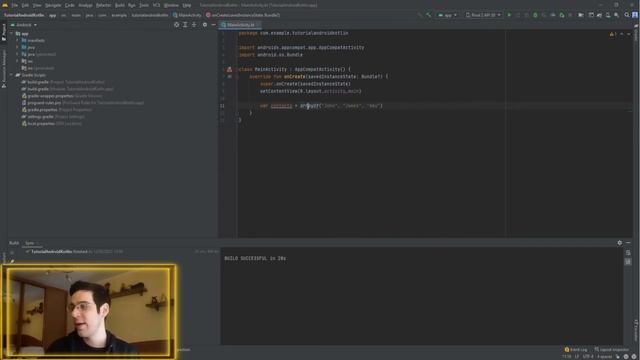Viewport: 640px width, 360px height.
Task: Click the 'contacts' variable in code
Action: tap(281, 106)
